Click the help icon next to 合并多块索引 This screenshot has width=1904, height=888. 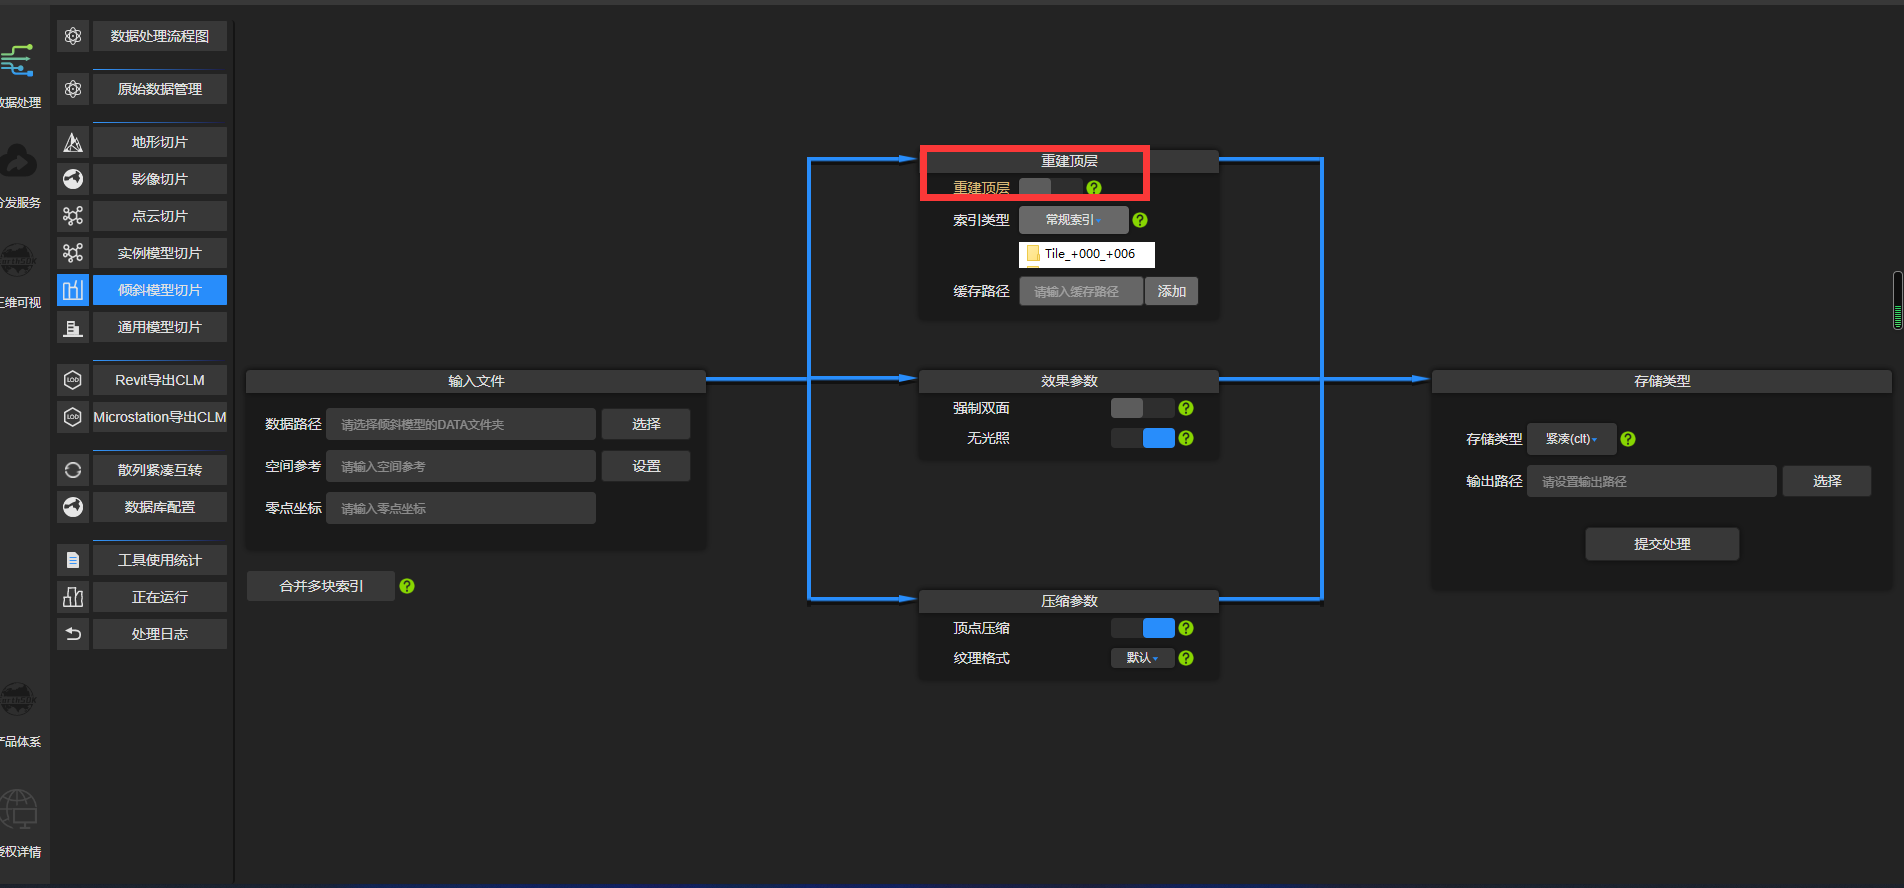(x=407, y=586)
